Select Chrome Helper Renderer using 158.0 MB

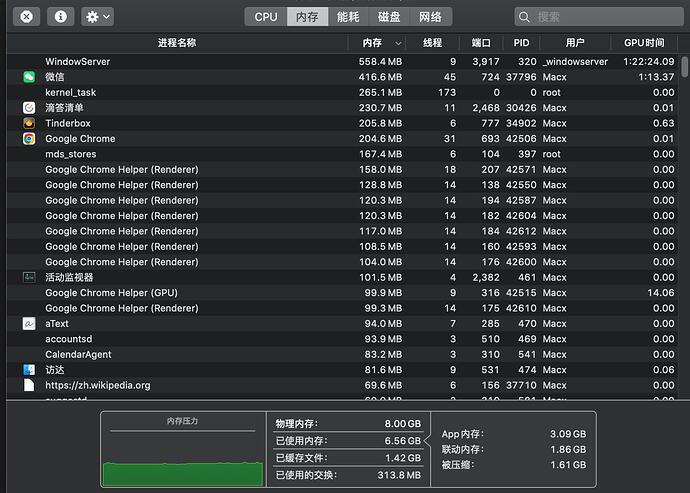coord(342,169)
